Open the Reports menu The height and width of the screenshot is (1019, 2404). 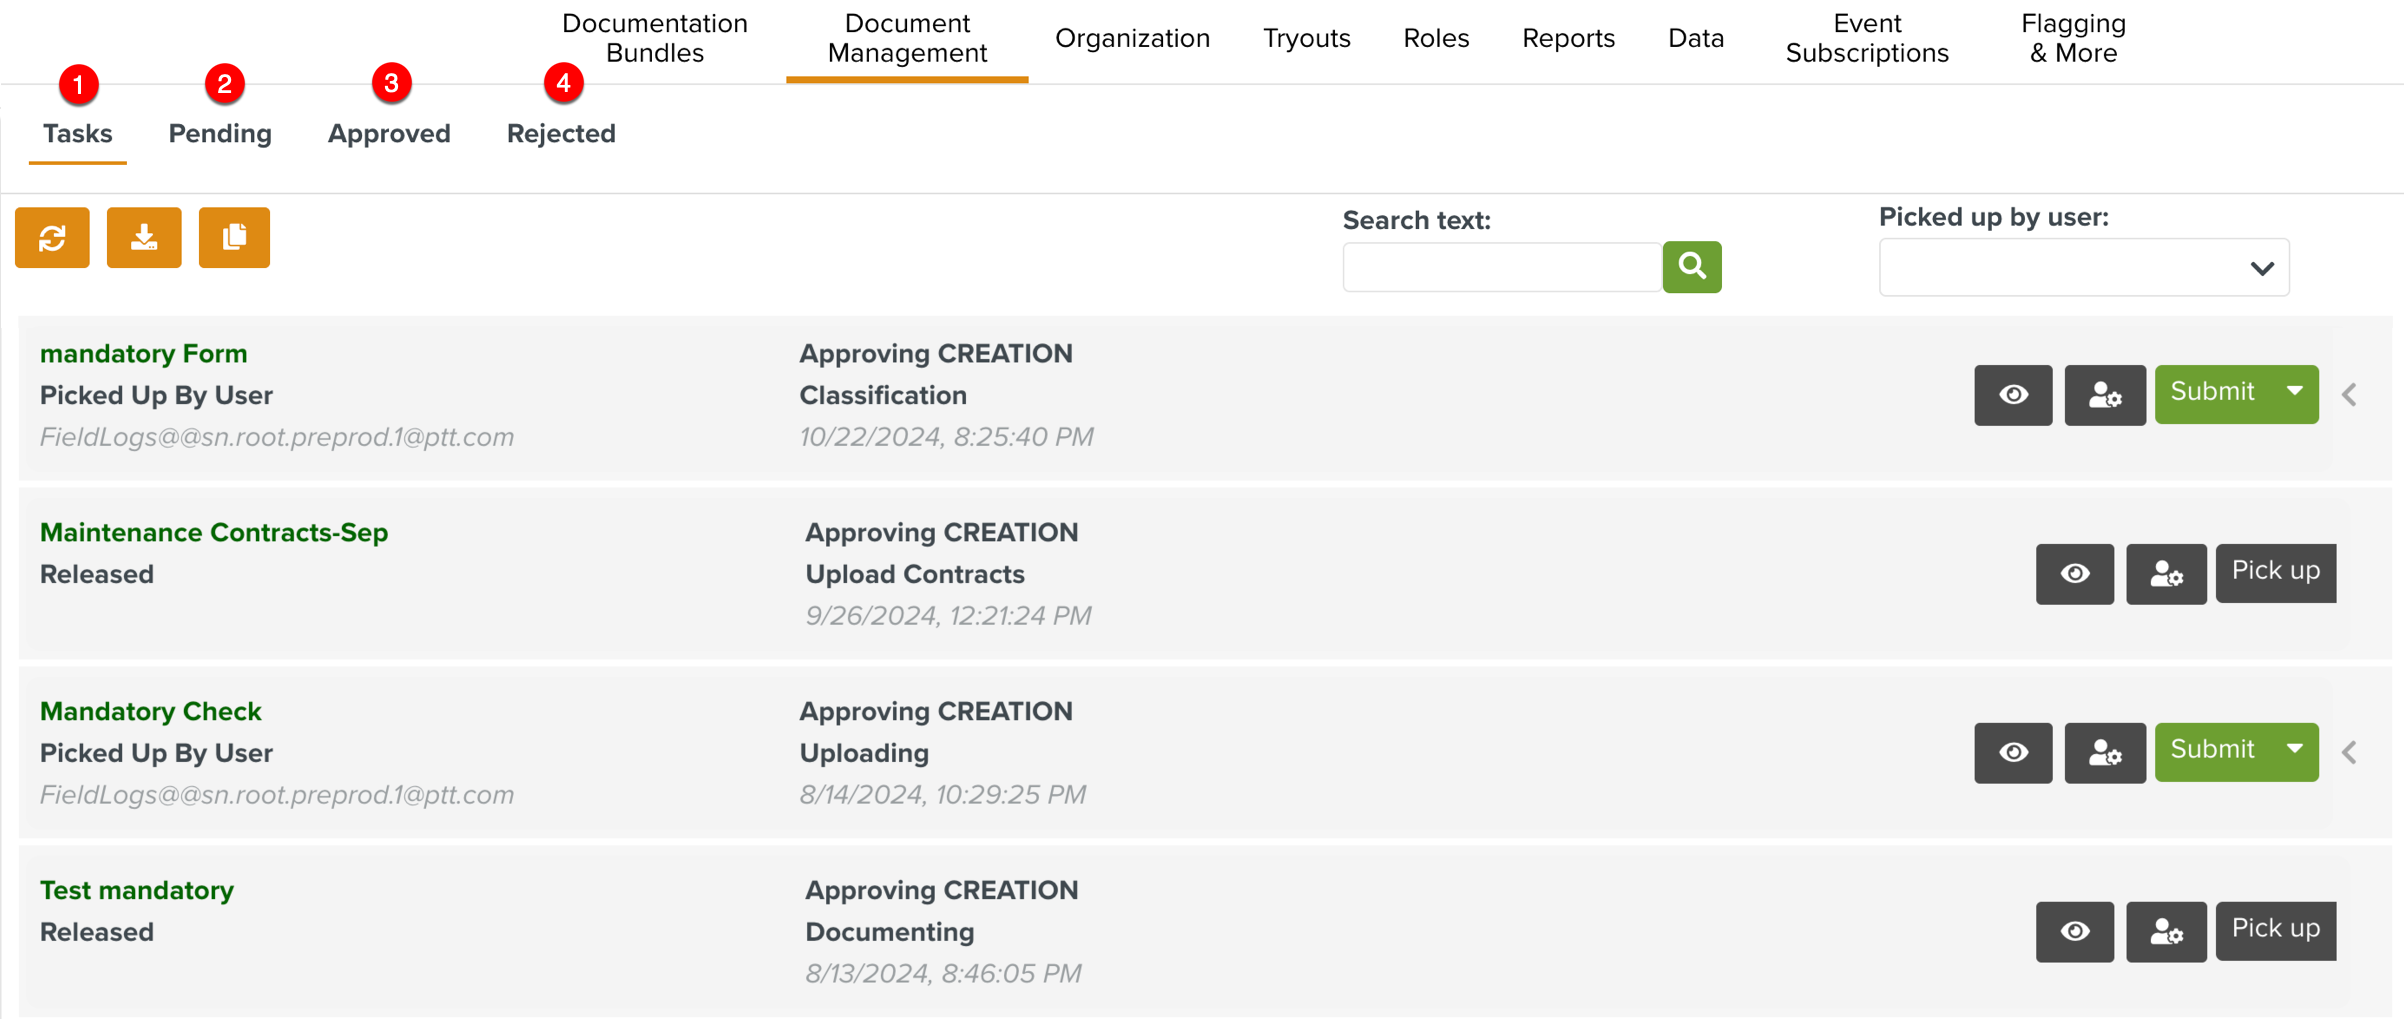click(x=1568, y=38)
